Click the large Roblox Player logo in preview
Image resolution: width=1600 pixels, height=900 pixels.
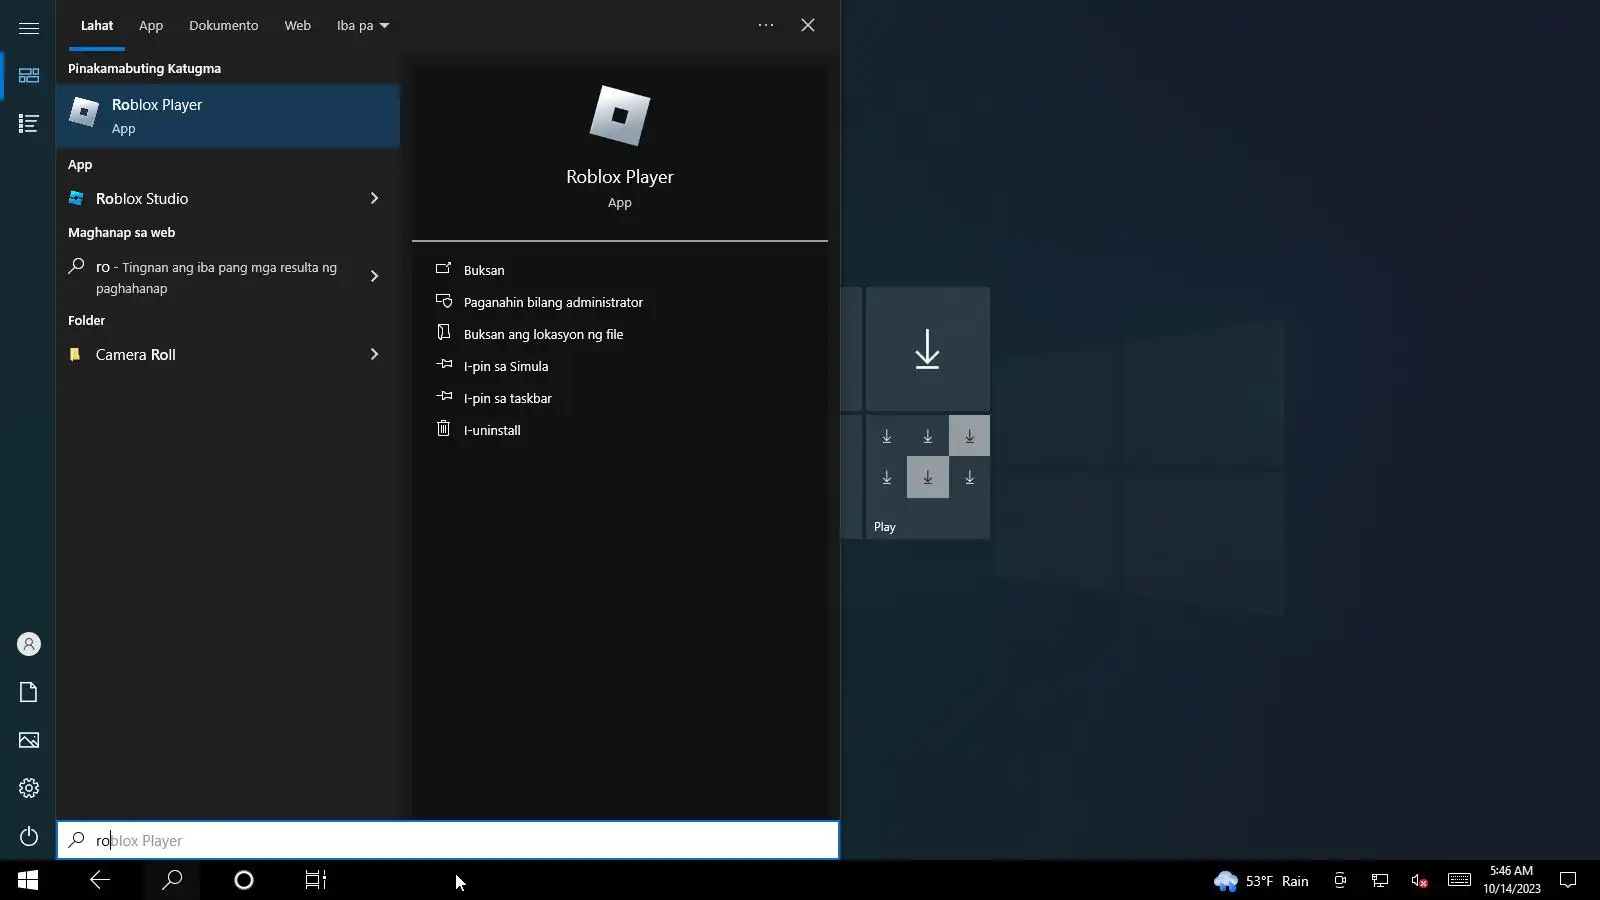[x=620, y=116]
